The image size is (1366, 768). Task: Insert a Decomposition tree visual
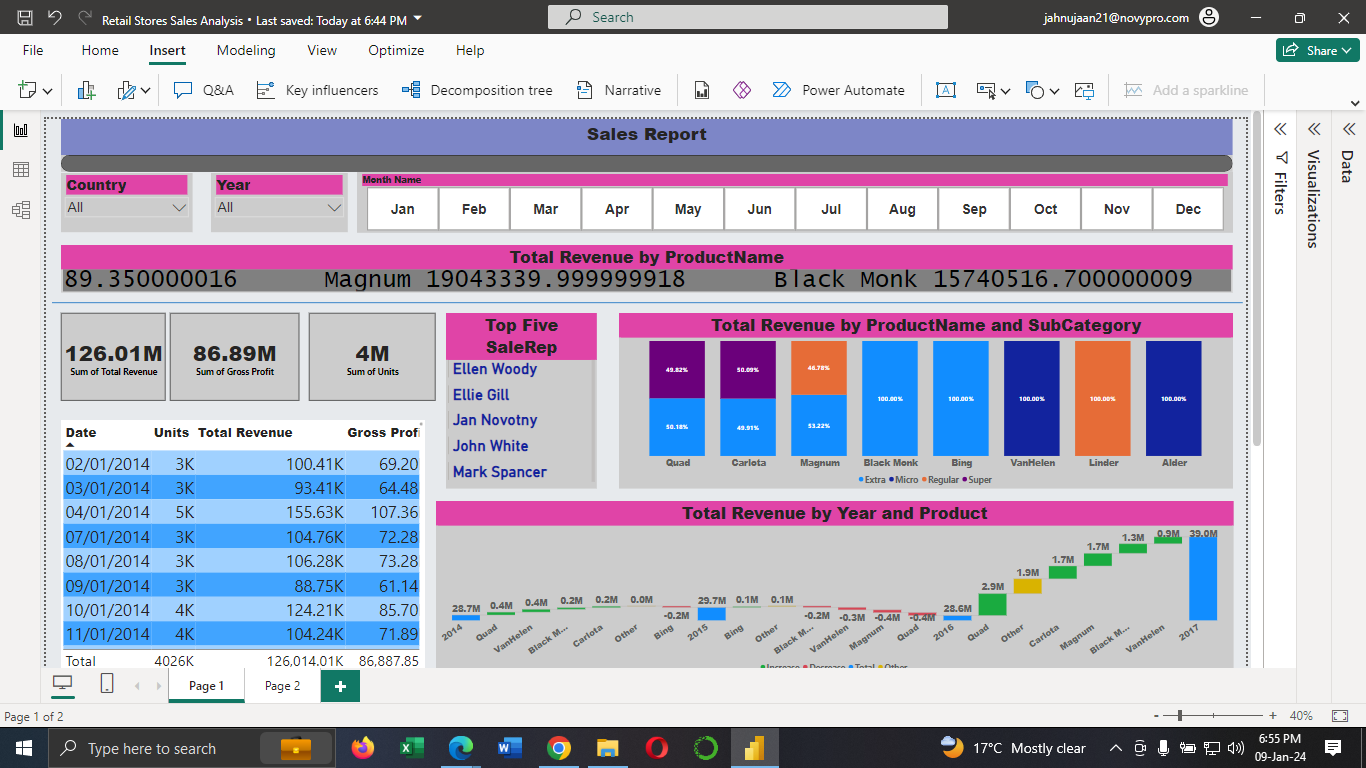[x=477, y=90]
